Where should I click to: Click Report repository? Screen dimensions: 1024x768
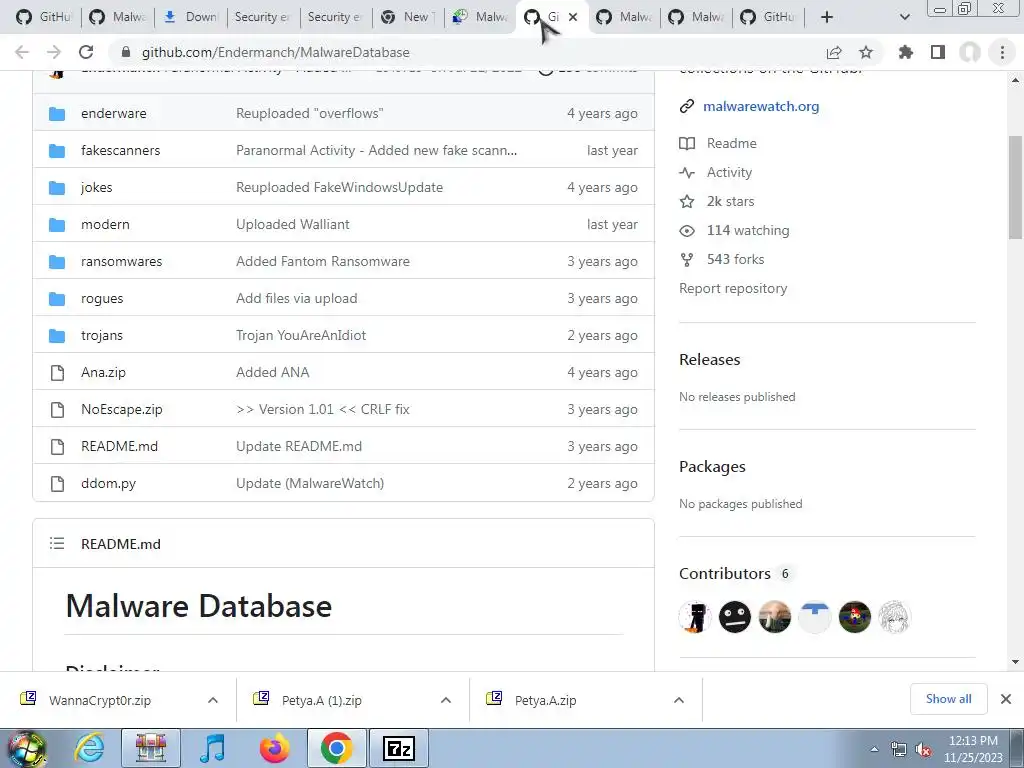[733, 288]
